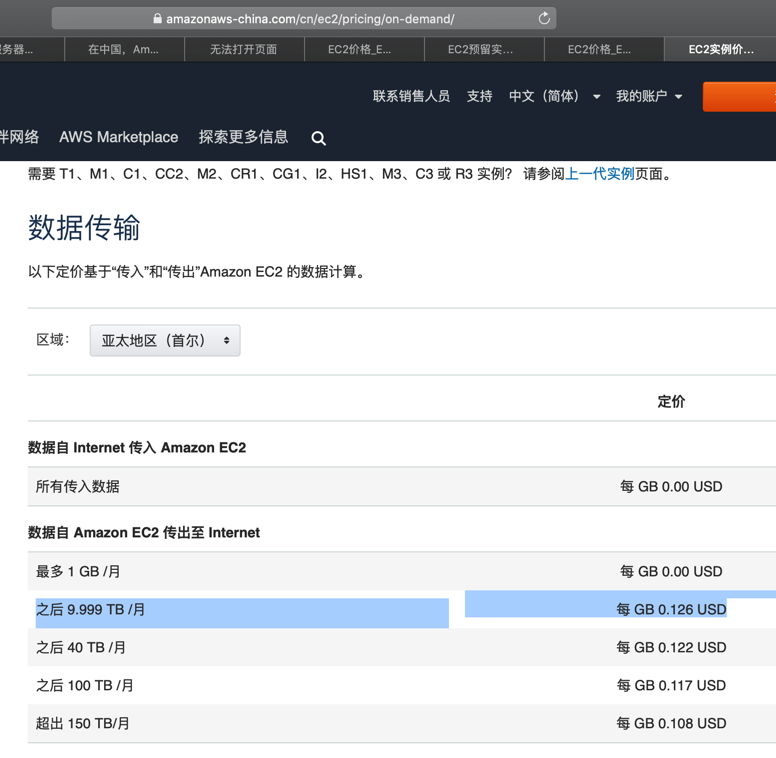Image resolution: width=776 pixels, height=758 pixels.
Task: Click the 数据自 Internet 传入 Amazon EC2 heading
Action: click(x=137, y=447)
